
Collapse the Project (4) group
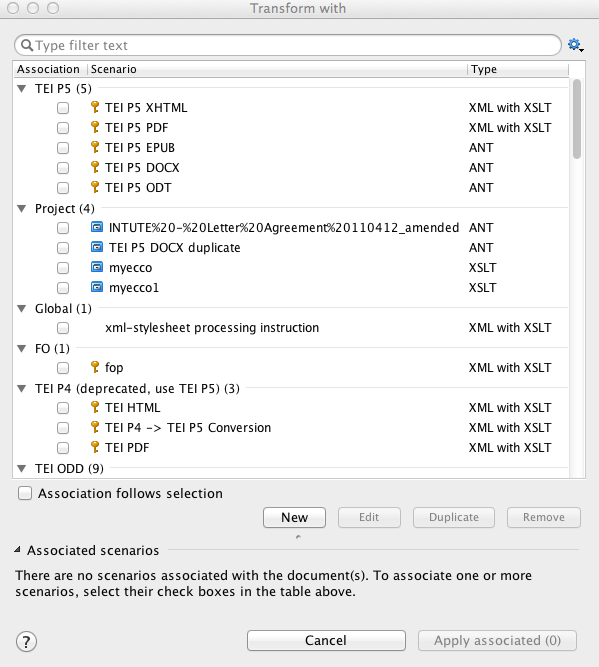22,208
